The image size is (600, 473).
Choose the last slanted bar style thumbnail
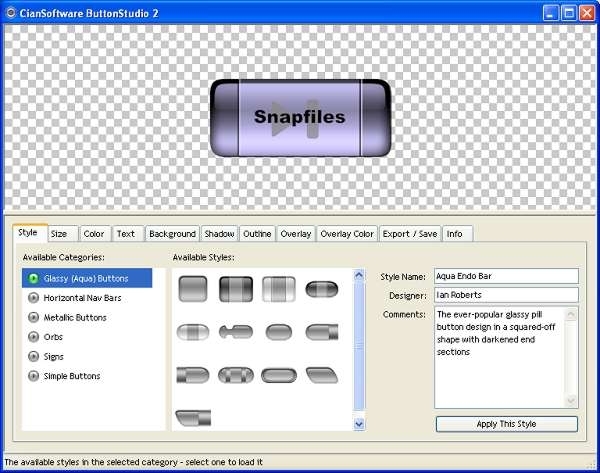click(x=193, y=418)
